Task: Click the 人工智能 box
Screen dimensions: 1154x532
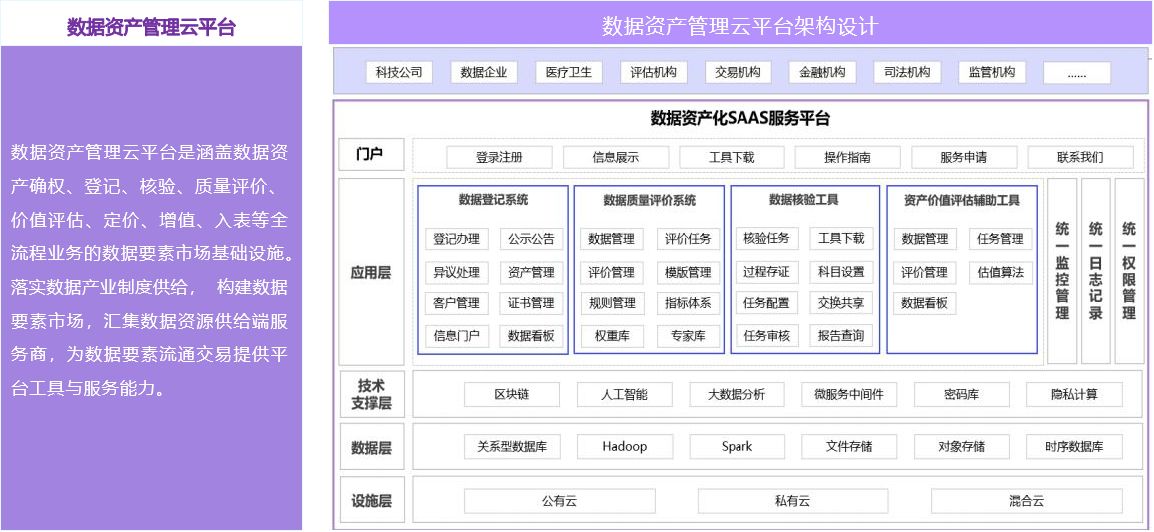Action: (624, 394)
